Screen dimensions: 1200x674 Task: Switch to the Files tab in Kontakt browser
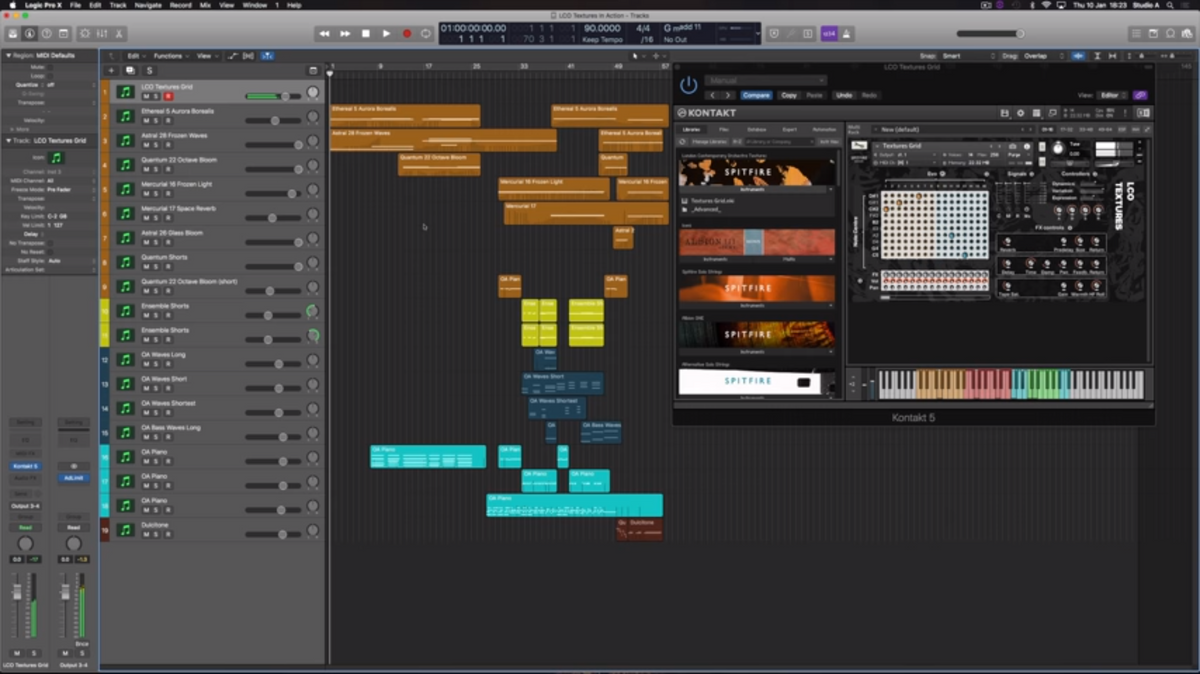tap(723, 130)
